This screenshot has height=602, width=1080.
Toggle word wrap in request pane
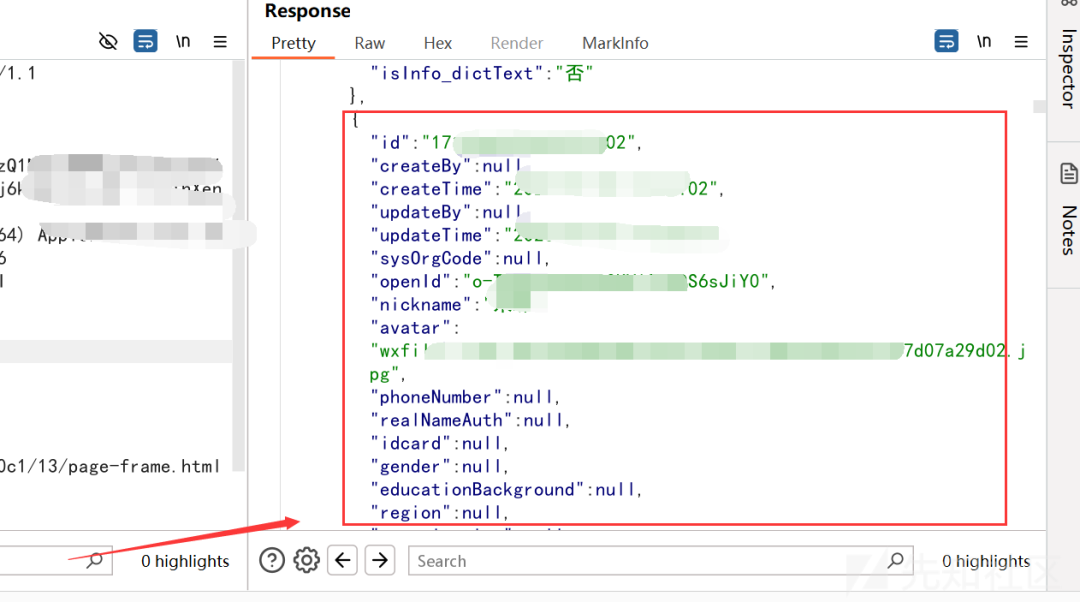click(x=145, y=41)
